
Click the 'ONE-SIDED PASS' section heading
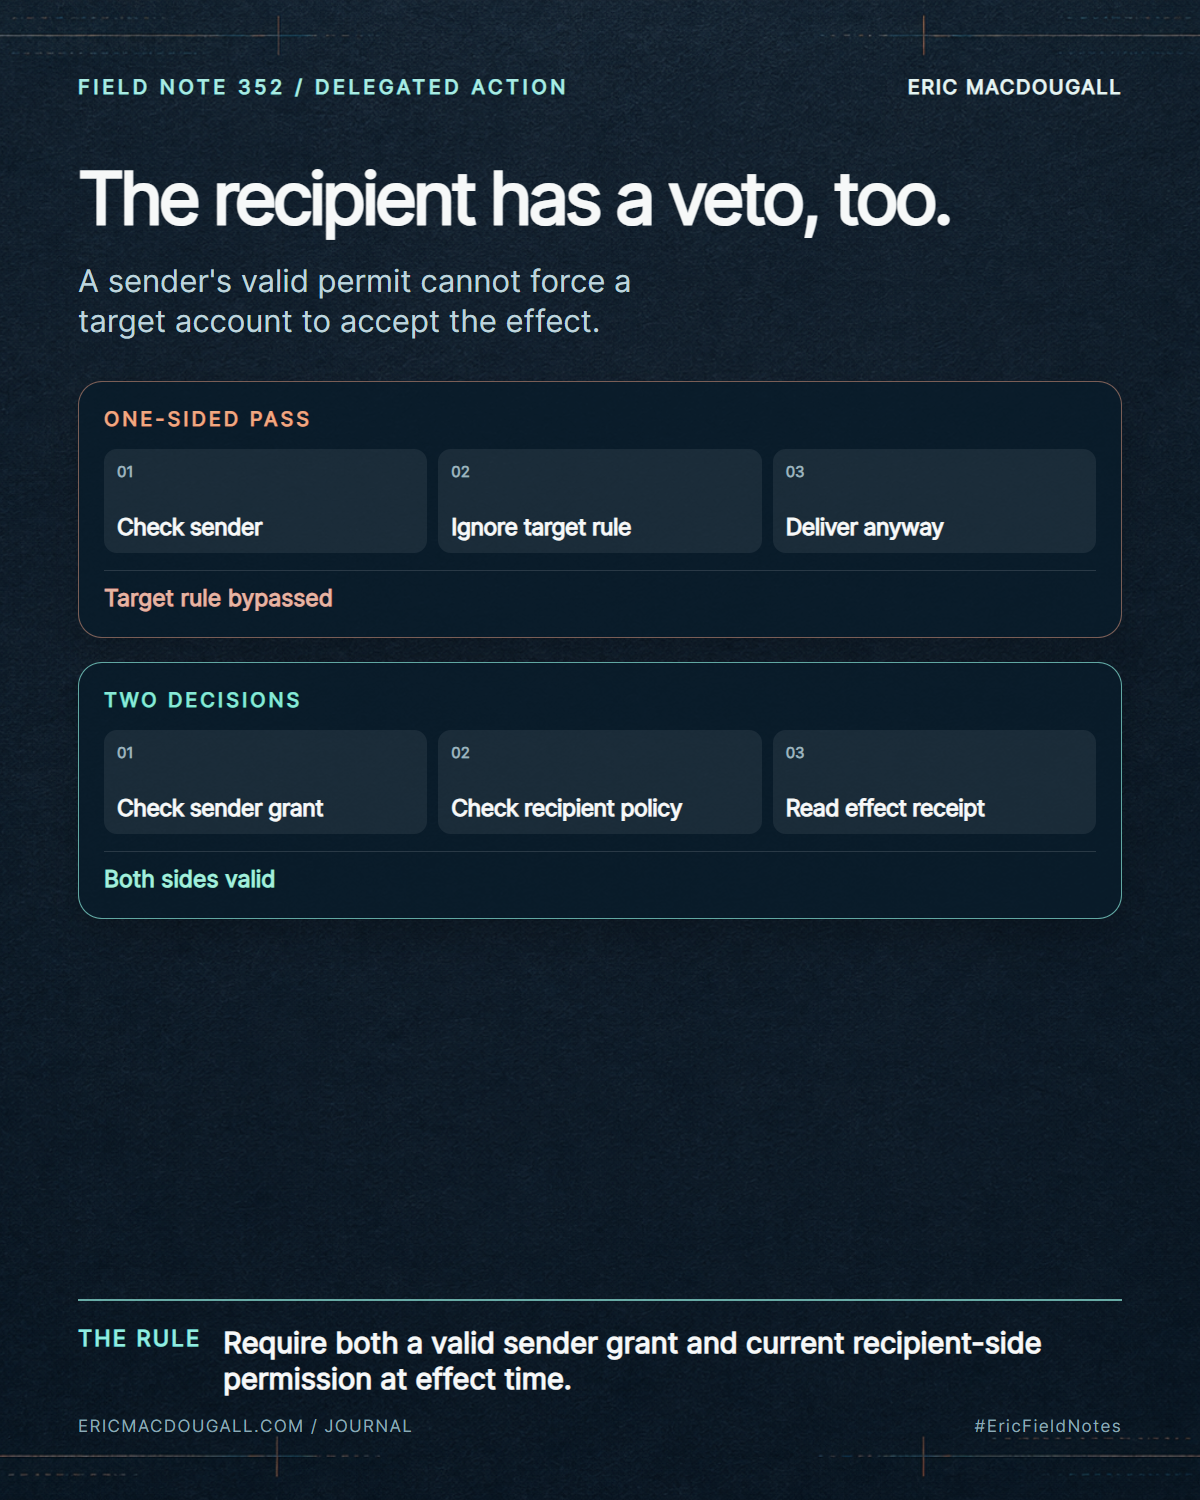(x=207, y=419)
